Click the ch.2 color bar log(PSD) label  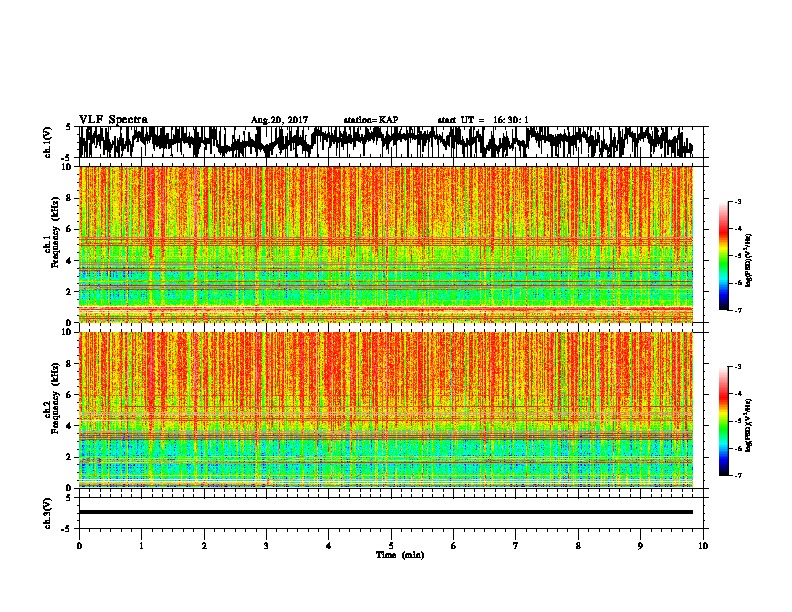coord(749,425)
